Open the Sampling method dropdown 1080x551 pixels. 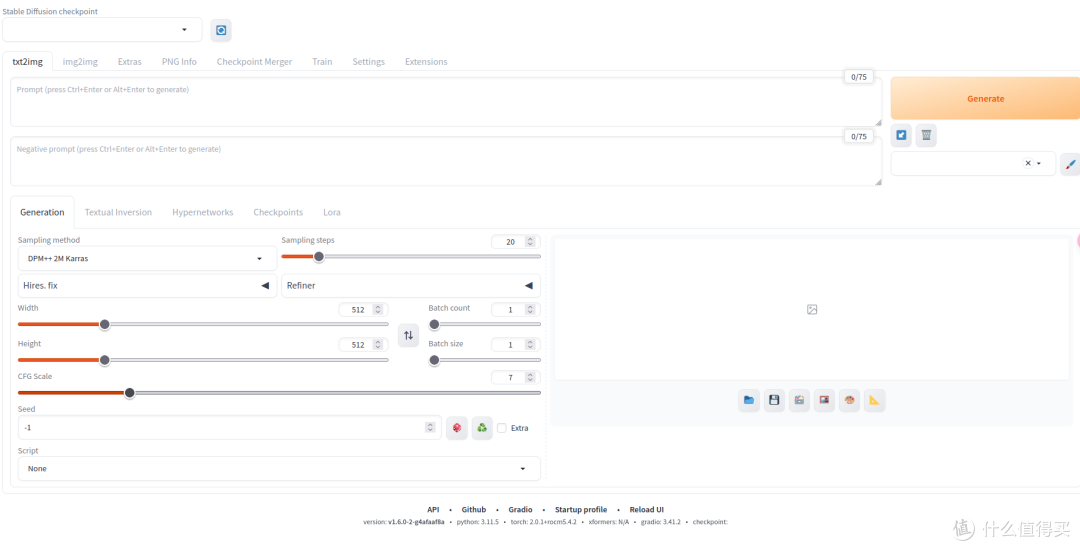coord(147,258)
